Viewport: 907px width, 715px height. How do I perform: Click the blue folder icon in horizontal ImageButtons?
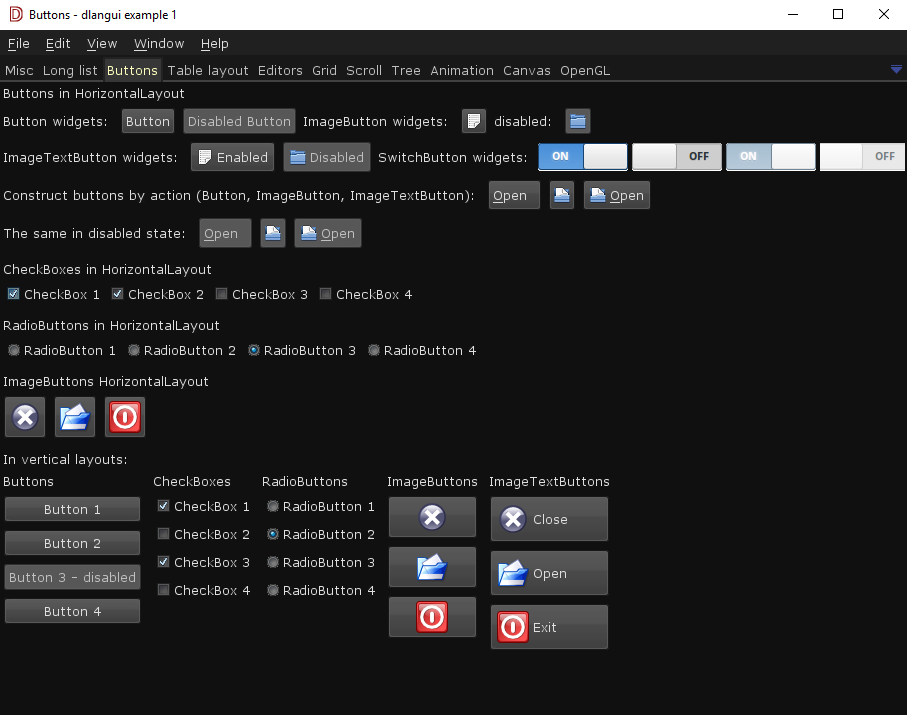(75, 417)
